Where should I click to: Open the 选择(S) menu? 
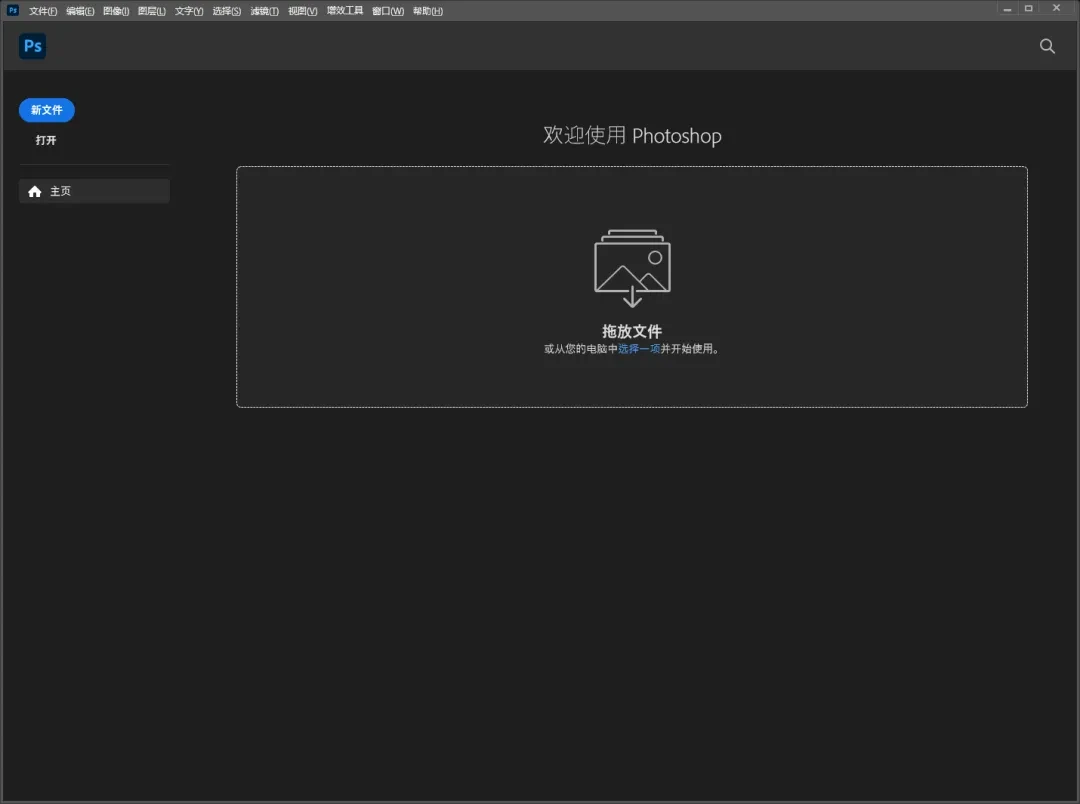(227, 11)
